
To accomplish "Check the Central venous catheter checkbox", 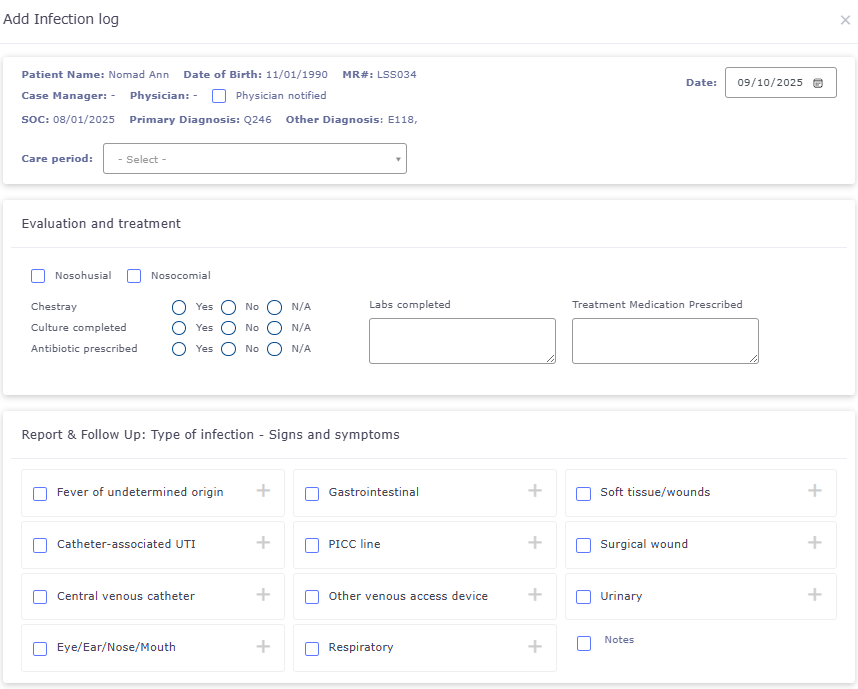I will click(x=40, y=597).
